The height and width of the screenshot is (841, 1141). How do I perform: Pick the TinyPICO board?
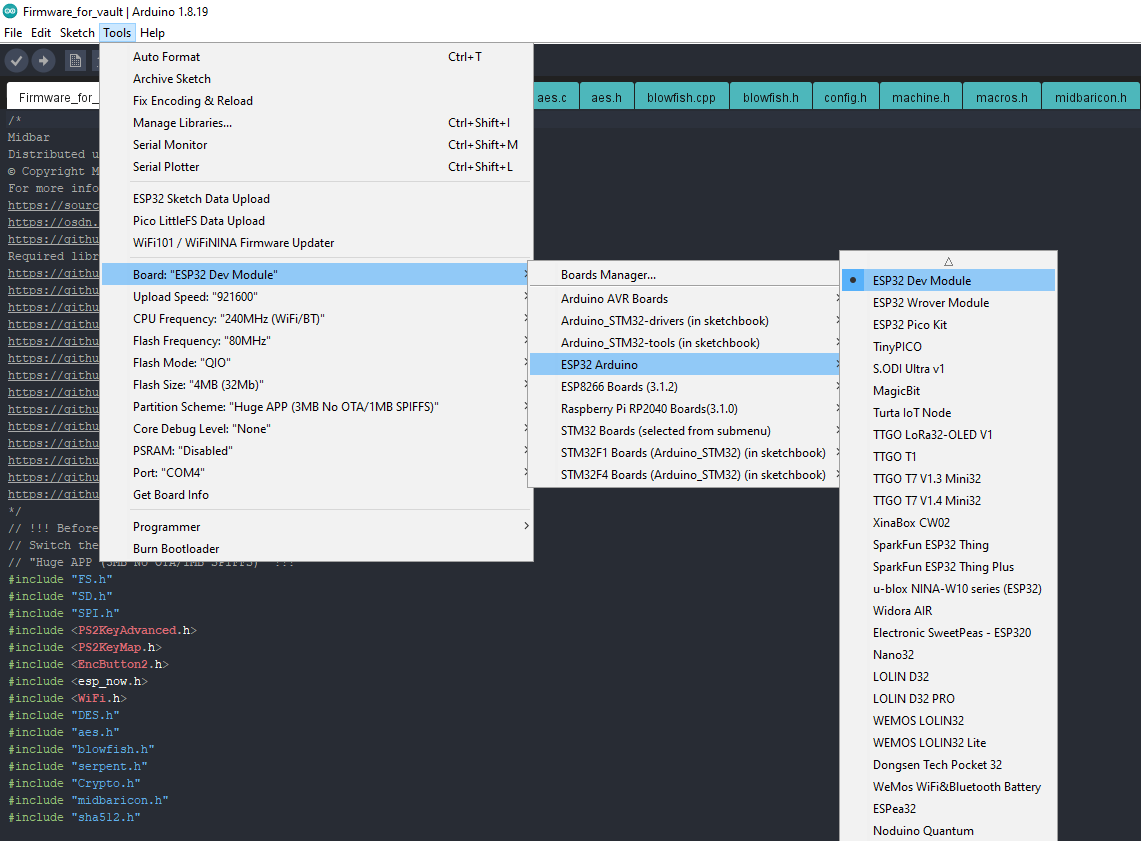[948, 347]
